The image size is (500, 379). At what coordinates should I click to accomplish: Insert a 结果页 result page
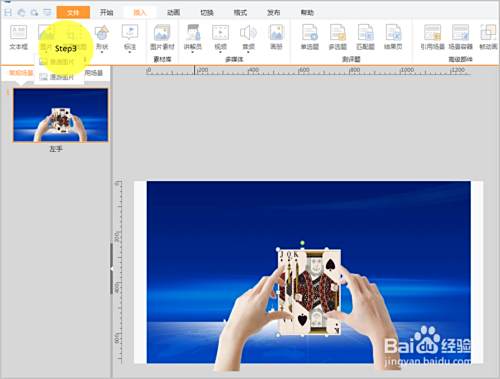(393, 37)
